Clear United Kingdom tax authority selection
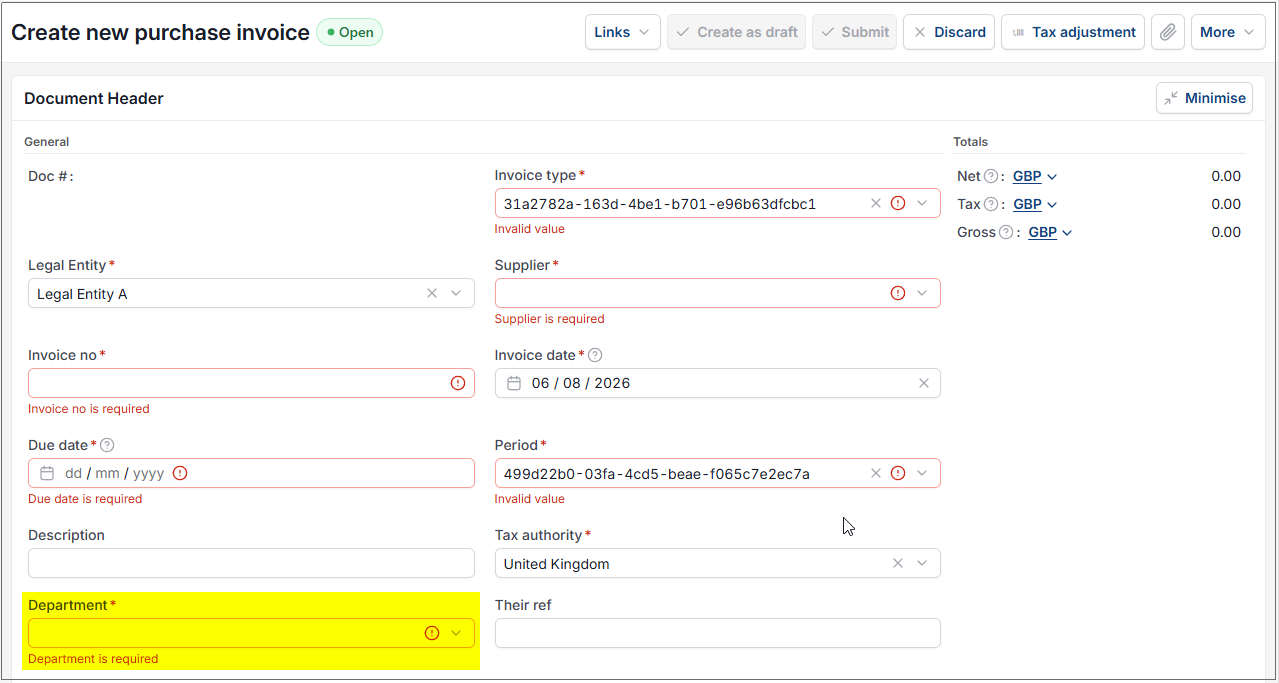Image resolution: width=1279 pixels, height=683 pixels. tap(898, 563)
